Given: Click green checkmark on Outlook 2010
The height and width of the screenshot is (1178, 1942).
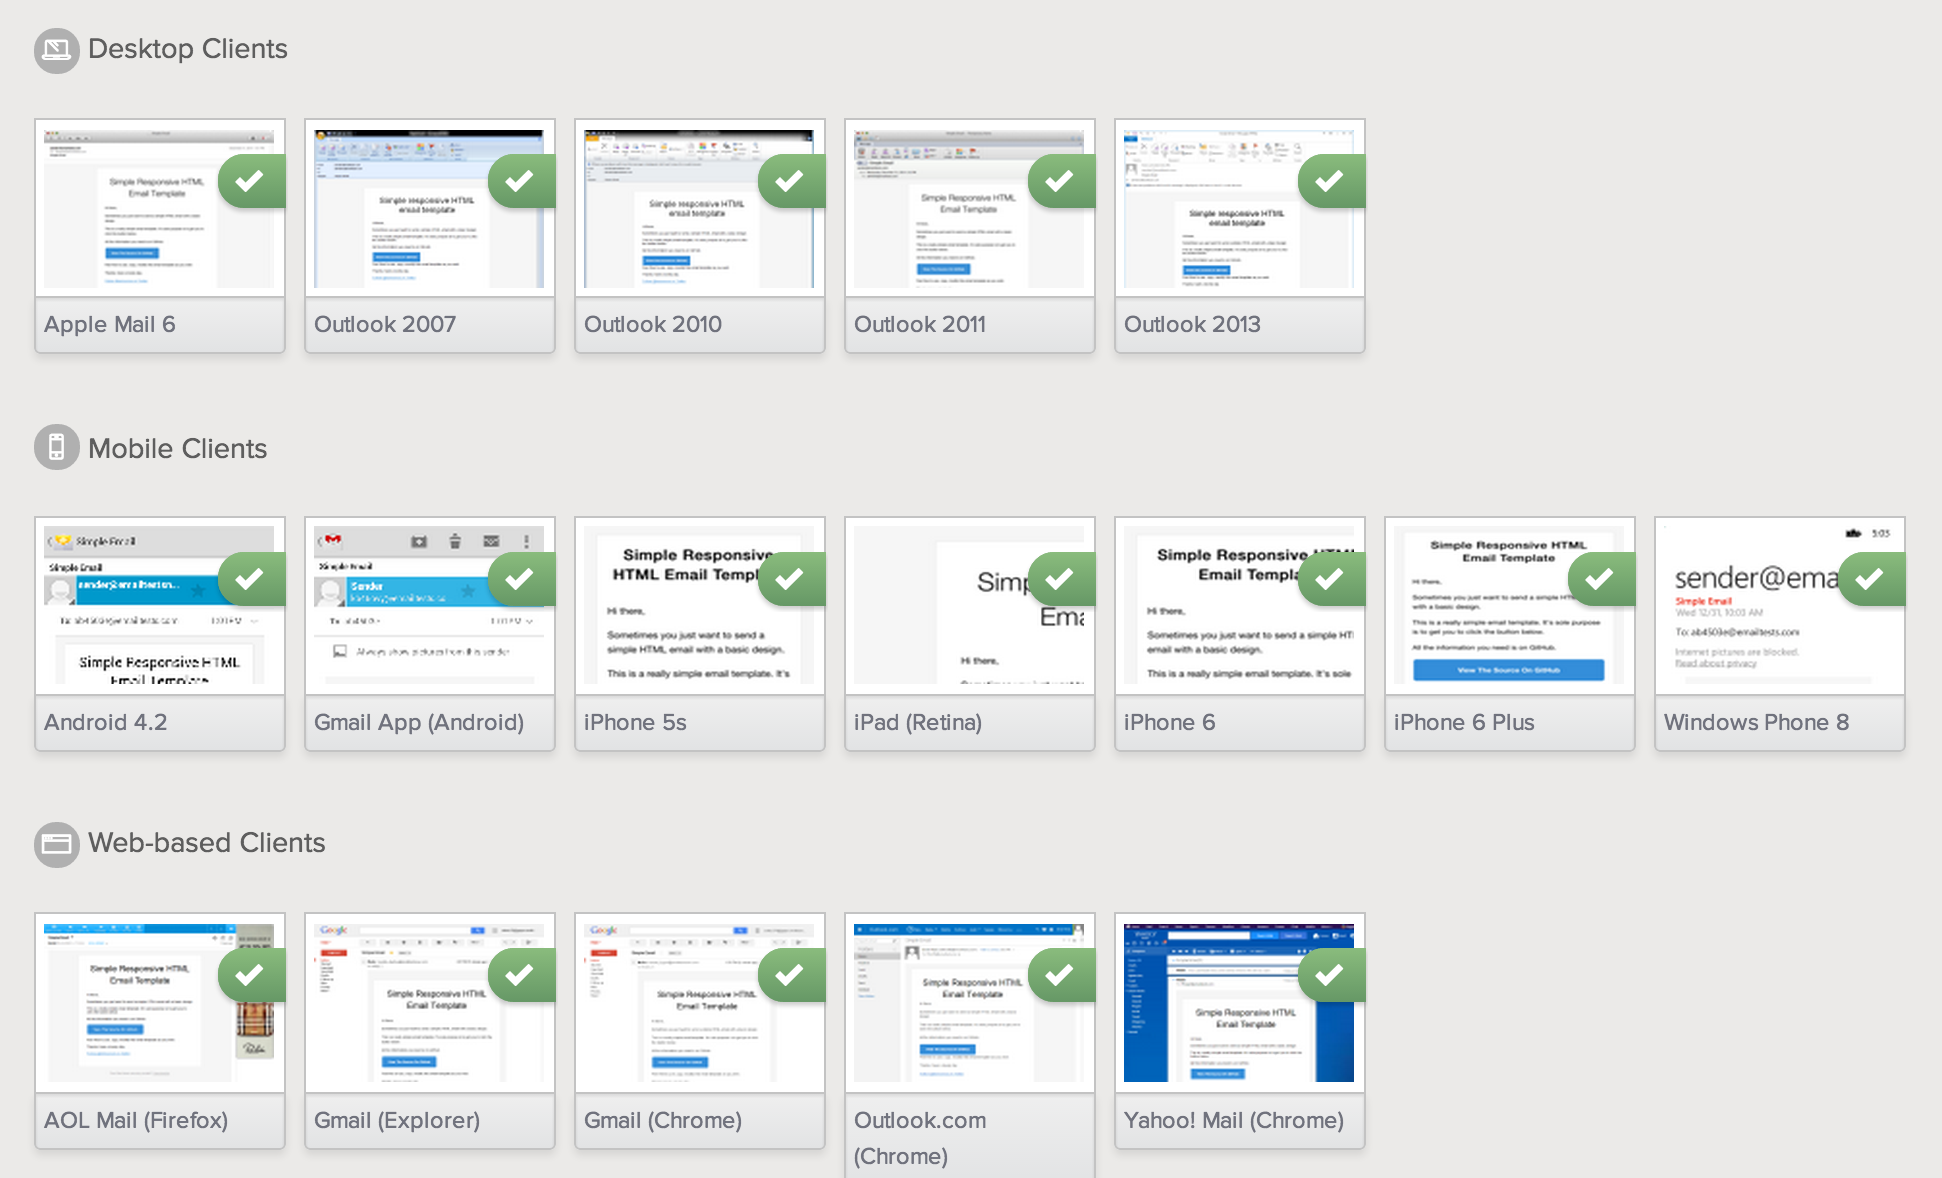Looking at the screenshot, I should pos(791,181).
